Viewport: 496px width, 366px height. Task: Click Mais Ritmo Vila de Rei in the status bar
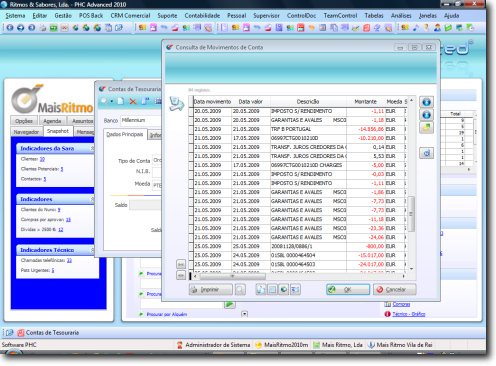(x=400, y=345)
